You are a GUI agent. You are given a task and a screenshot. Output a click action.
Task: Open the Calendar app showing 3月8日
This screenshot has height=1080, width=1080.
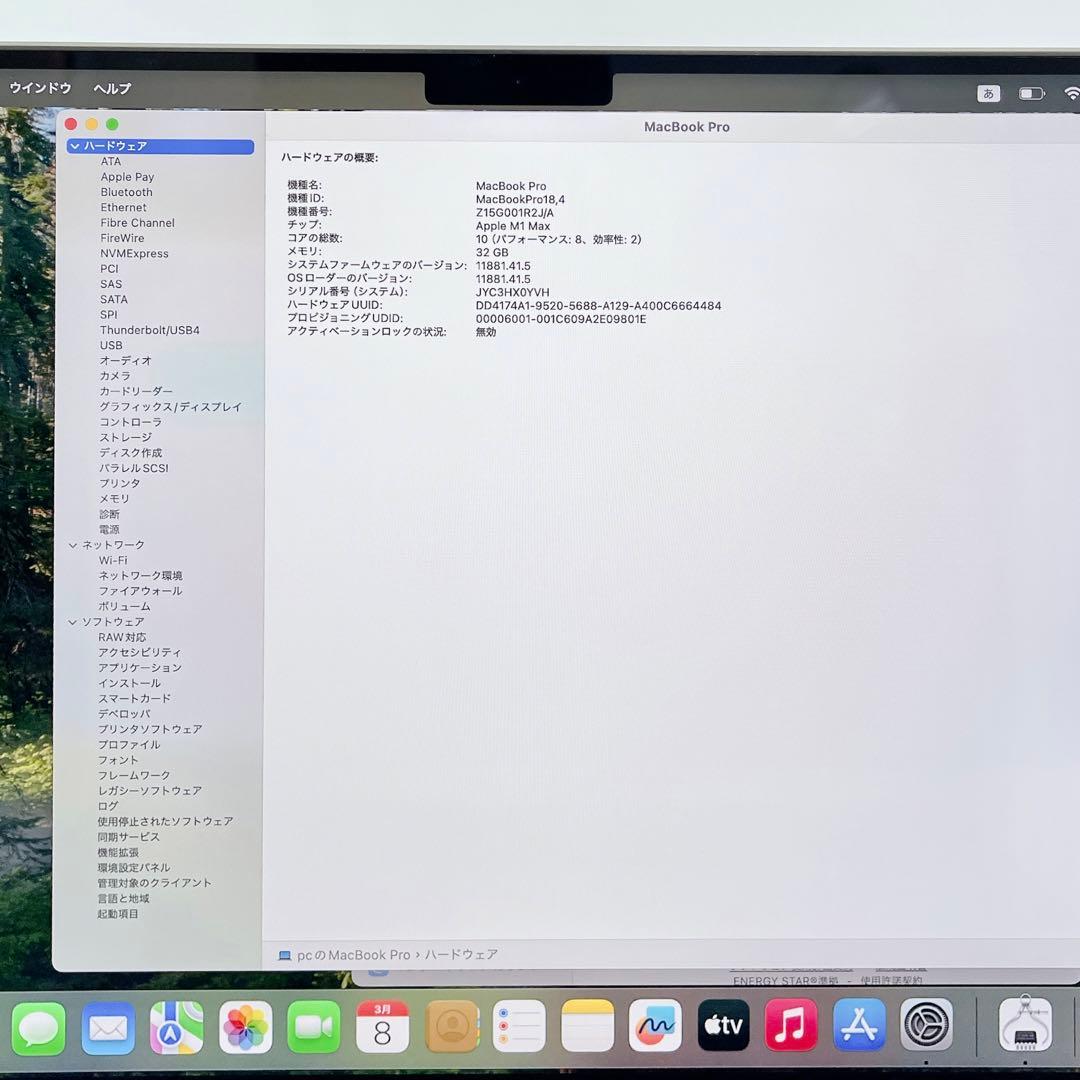point(381,1027)
